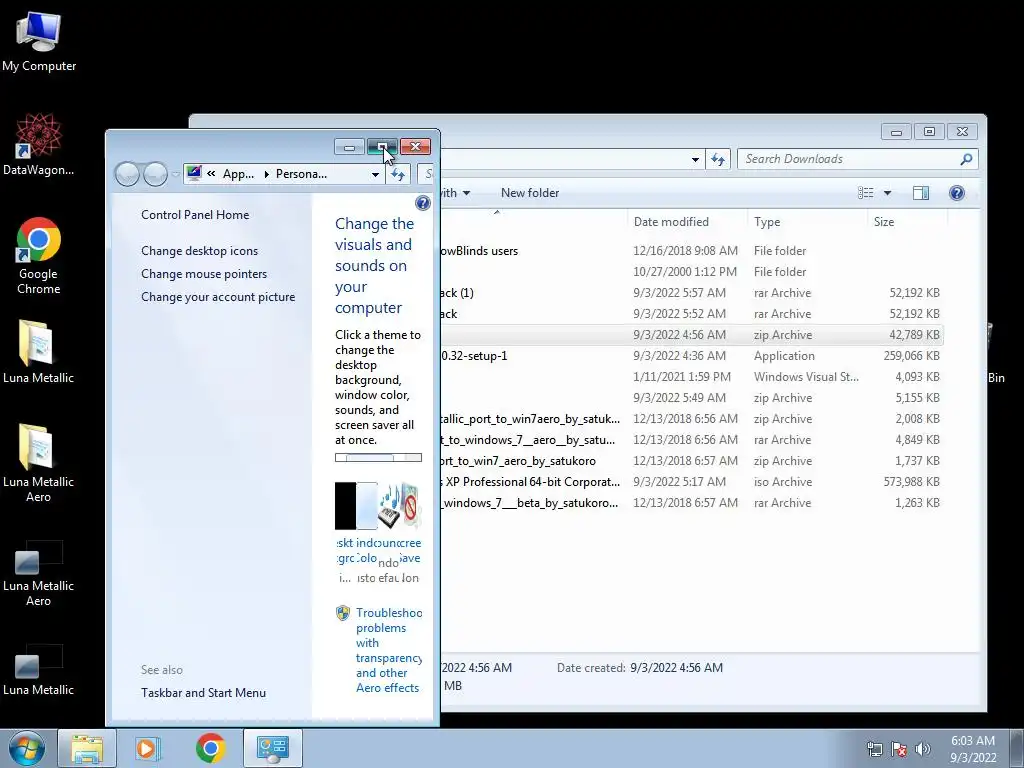Click the Windows Start orb
1024x768 pixels.
pos(27,748)
